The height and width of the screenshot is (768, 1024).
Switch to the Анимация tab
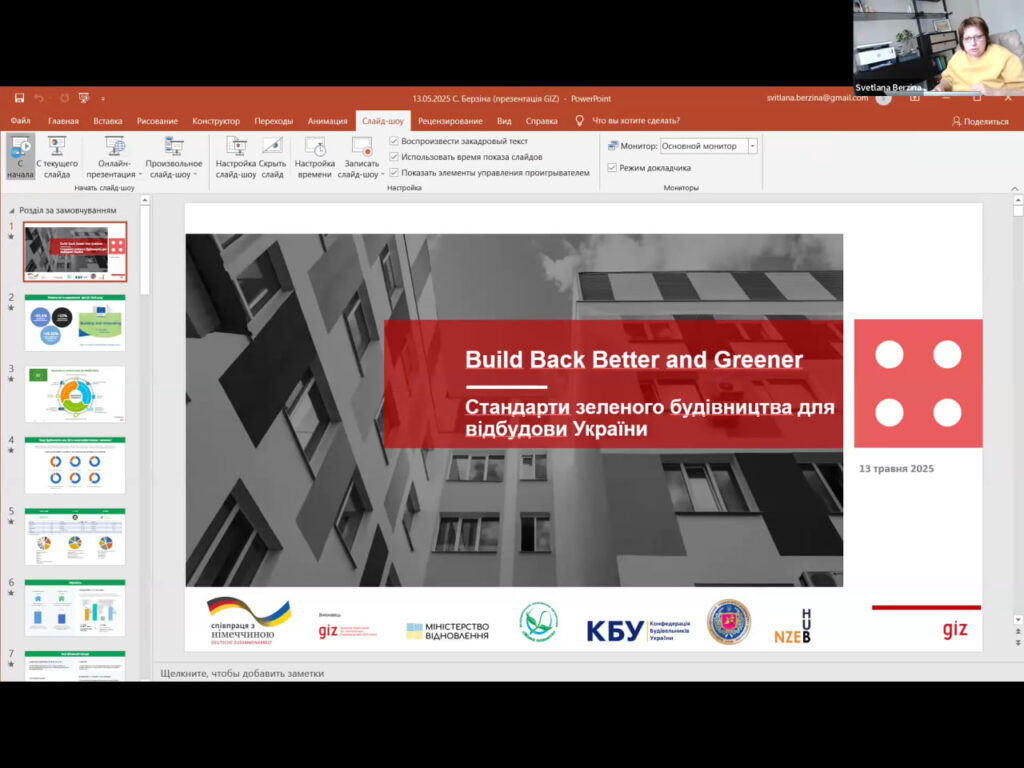(327, 121)
